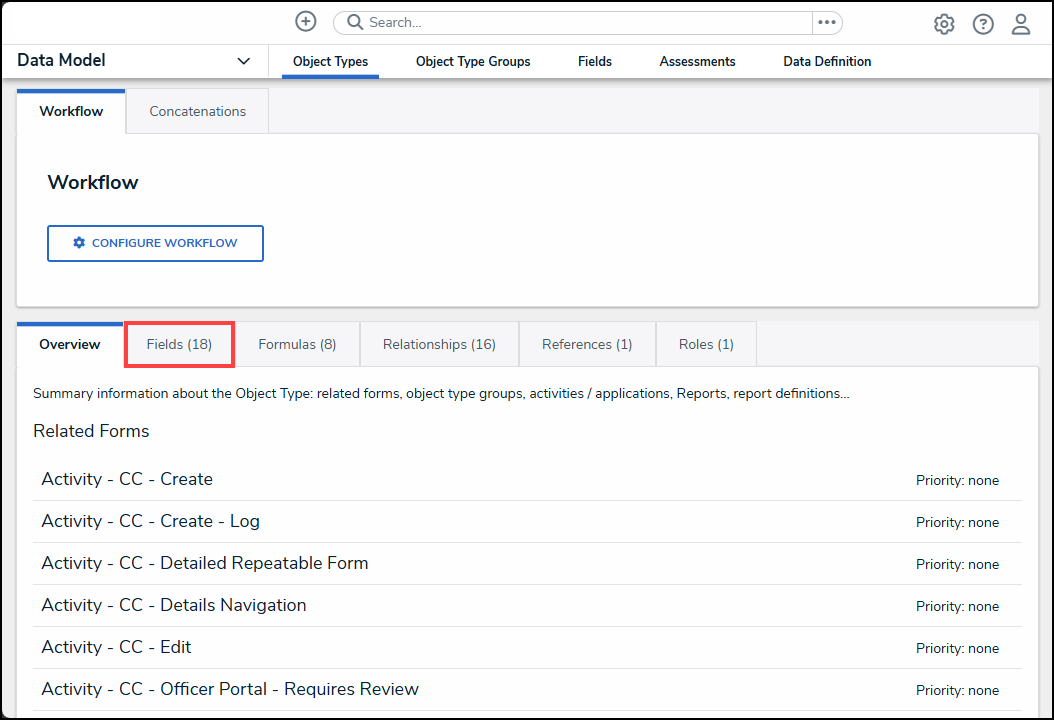This screenshot has width=1054, height=720.
Task: Open the search options ellipsis menu
Action: pos(827,23)
